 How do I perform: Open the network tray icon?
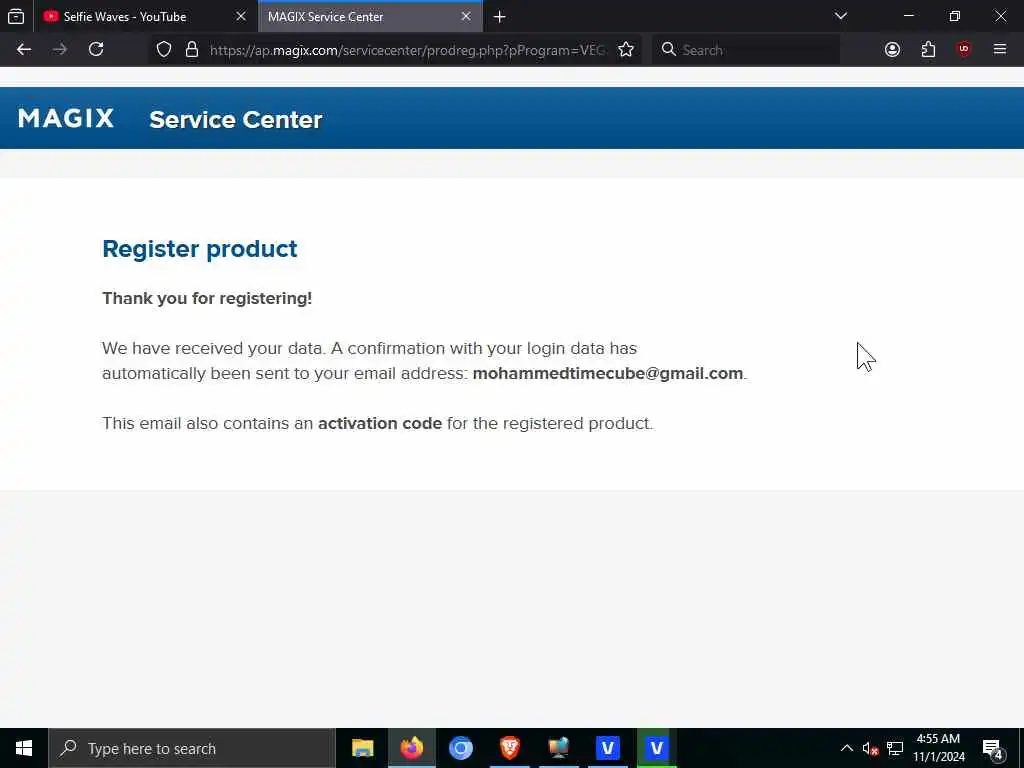pyautogui.click(x=895, y=748)
